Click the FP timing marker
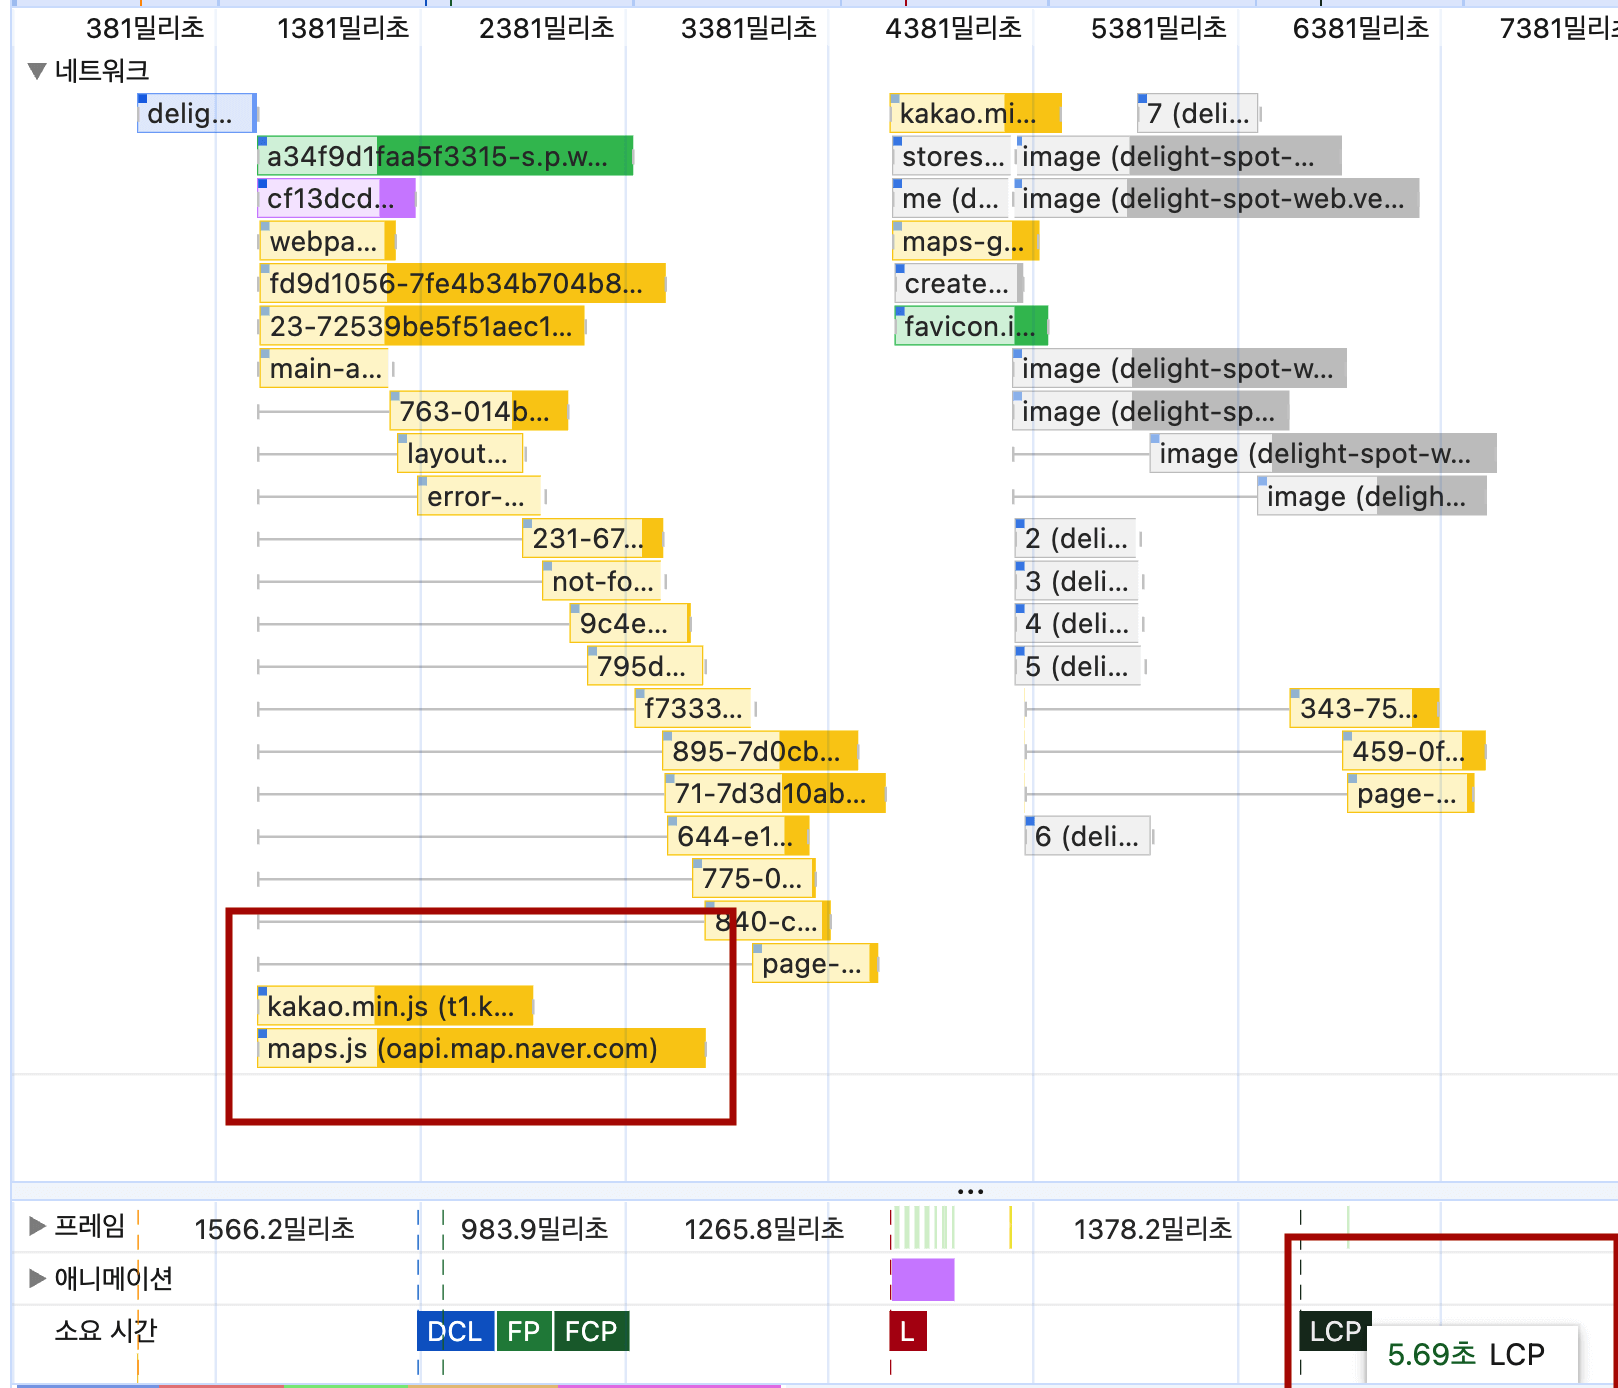 coord(523,1331)
